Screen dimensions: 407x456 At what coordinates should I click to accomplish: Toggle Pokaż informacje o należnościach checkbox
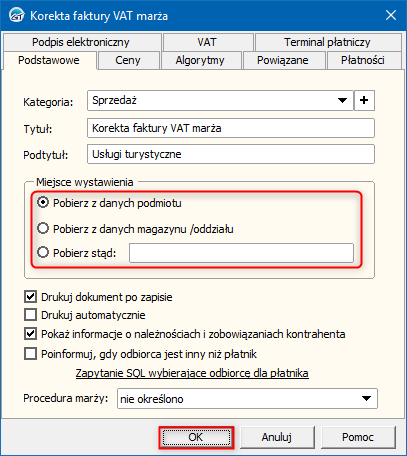[x=30, y=334]
